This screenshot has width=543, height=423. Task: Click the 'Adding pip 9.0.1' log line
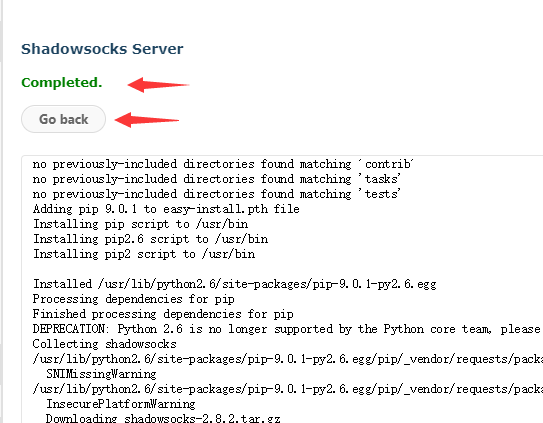(x=166, y=209)
